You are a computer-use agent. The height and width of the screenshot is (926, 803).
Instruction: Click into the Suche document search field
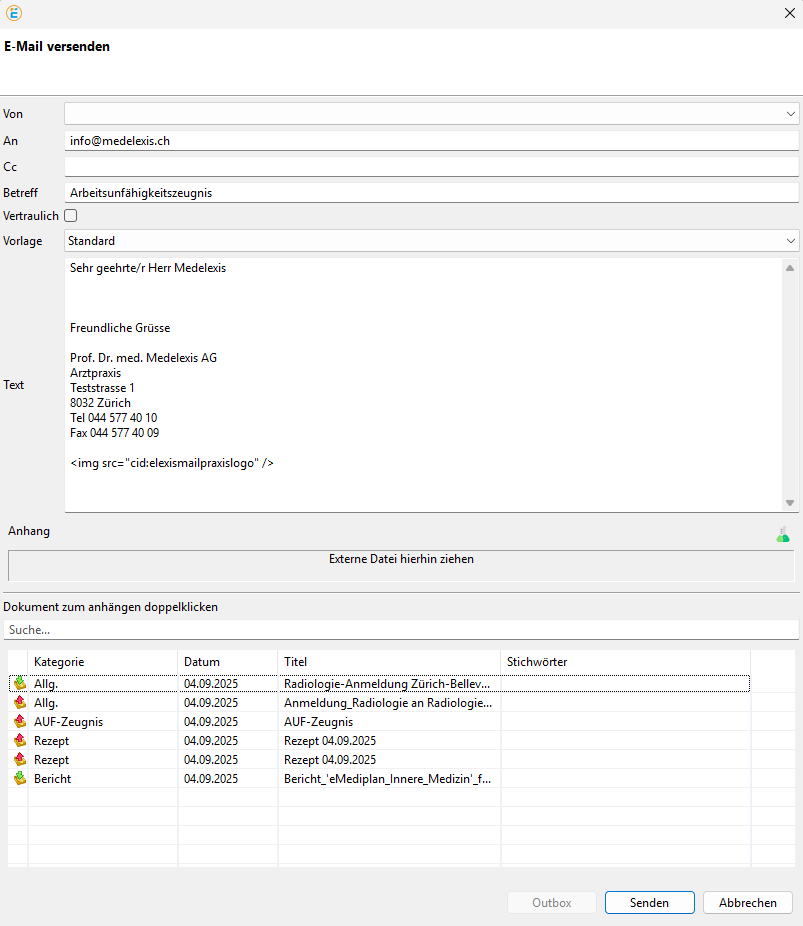point(400,630)
